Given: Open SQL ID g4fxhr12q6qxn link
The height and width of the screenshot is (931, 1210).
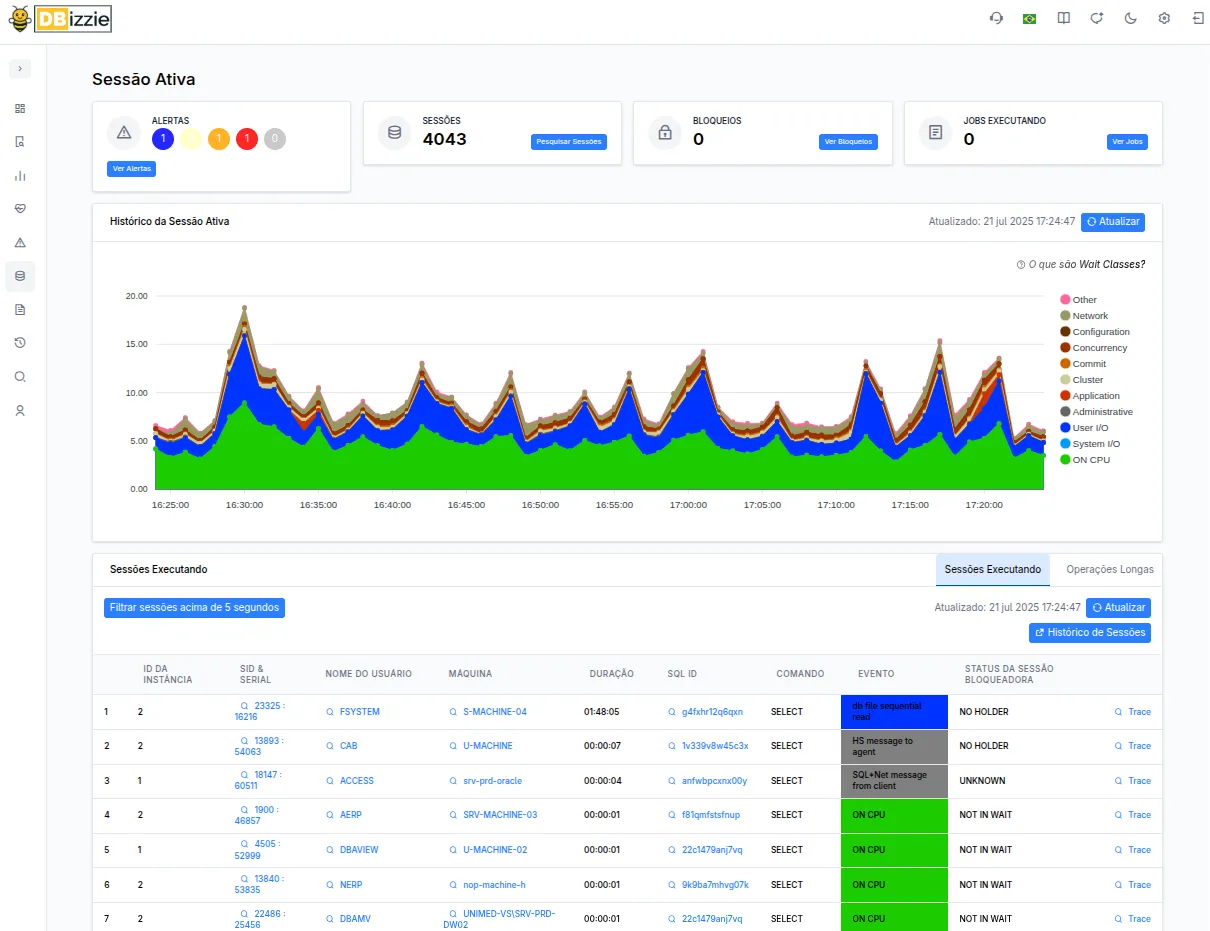Looking at the screenshot, I should (712, 712).
